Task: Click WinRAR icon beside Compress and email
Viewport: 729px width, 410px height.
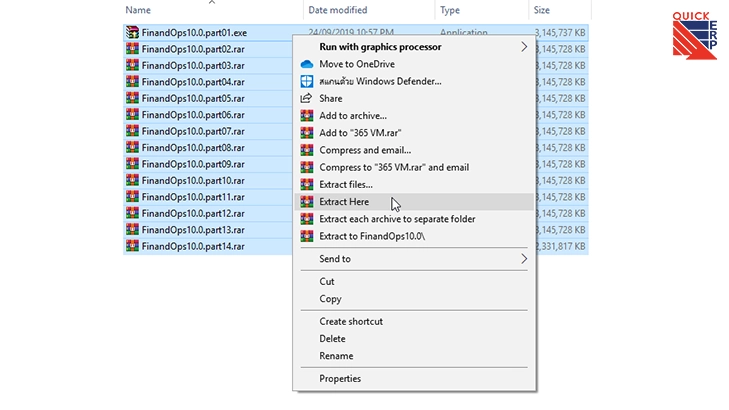Action: tap(307, 150)
